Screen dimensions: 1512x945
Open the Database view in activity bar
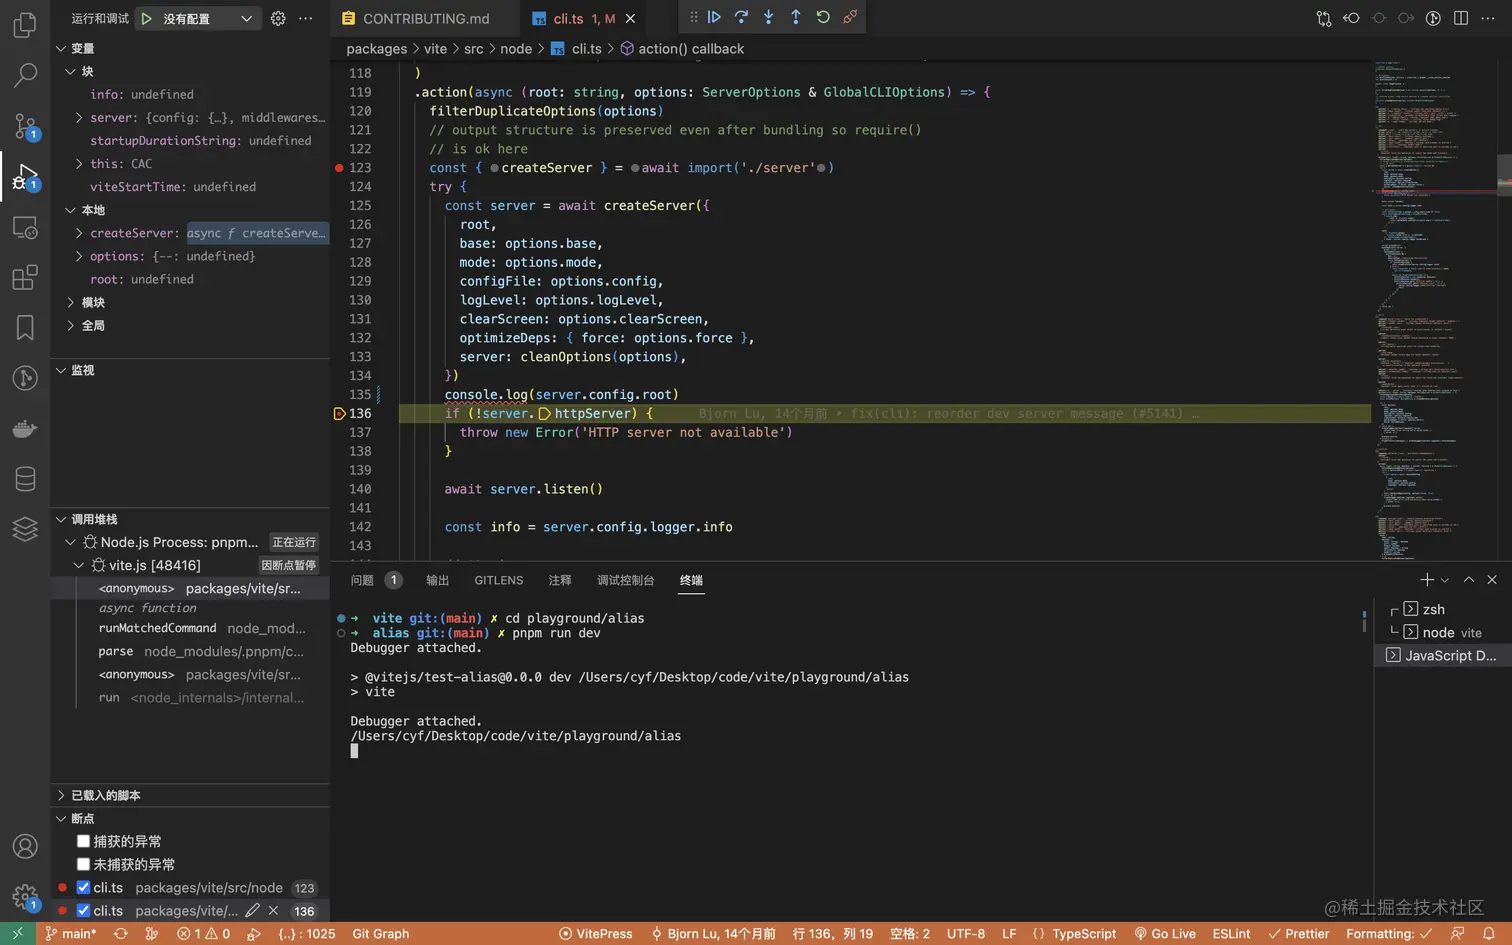tap(25, 479)
